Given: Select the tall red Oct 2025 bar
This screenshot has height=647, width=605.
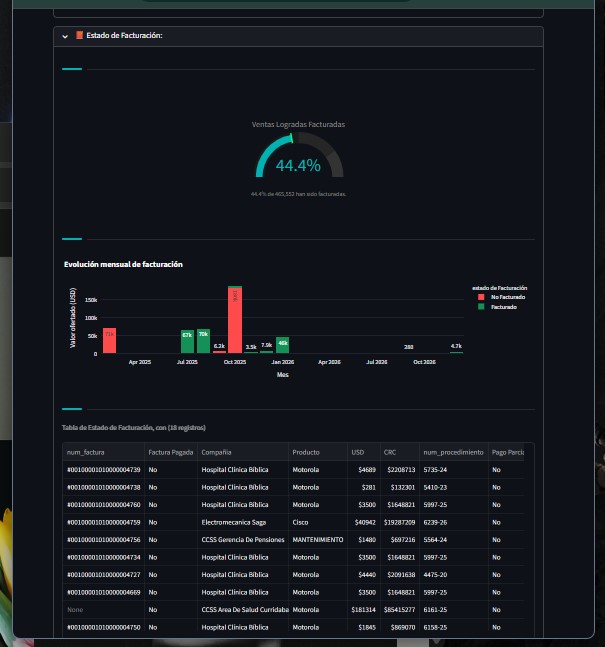Looking at the screenshot, I should coord(235,320).
